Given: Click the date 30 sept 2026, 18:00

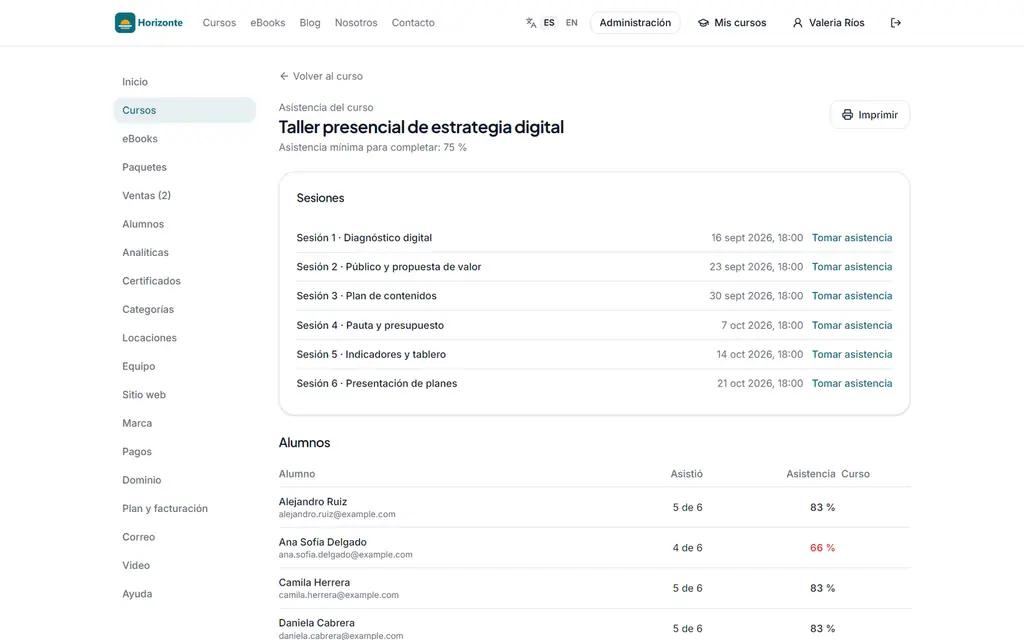Looking at the screenshot, I should (x=756, y=296).
